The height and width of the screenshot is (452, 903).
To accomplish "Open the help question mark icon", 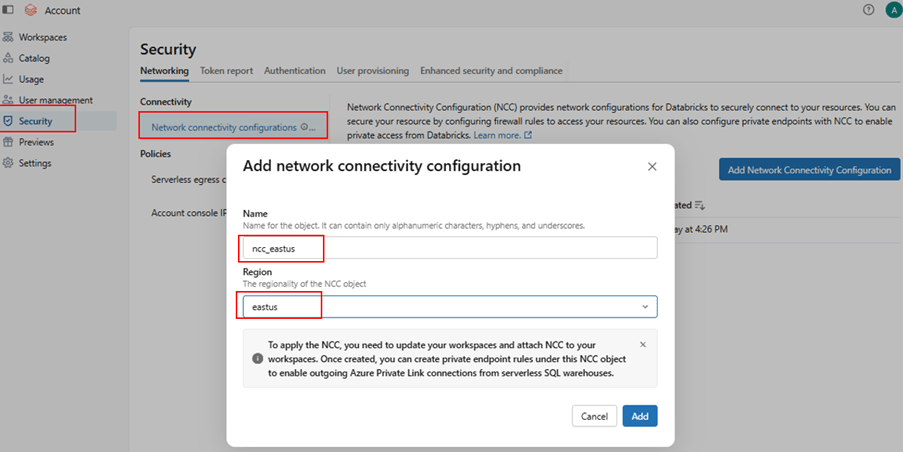I will [x=868, y=10].
